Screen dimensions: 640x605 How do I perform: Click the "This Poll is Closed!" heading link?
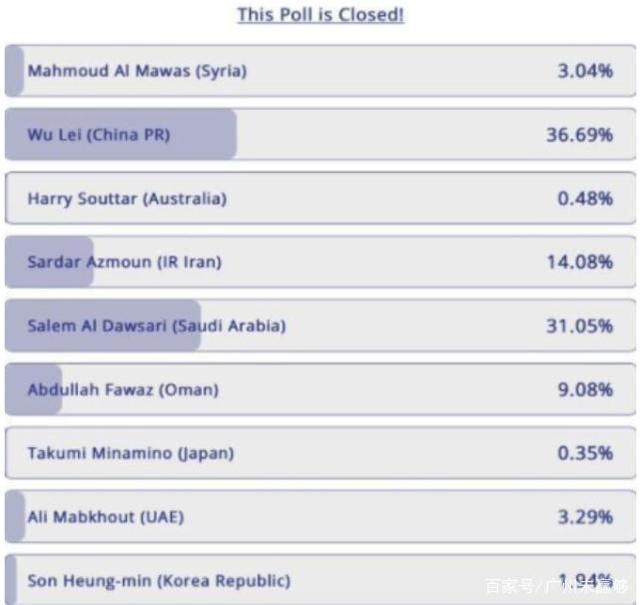pos(320,15)
